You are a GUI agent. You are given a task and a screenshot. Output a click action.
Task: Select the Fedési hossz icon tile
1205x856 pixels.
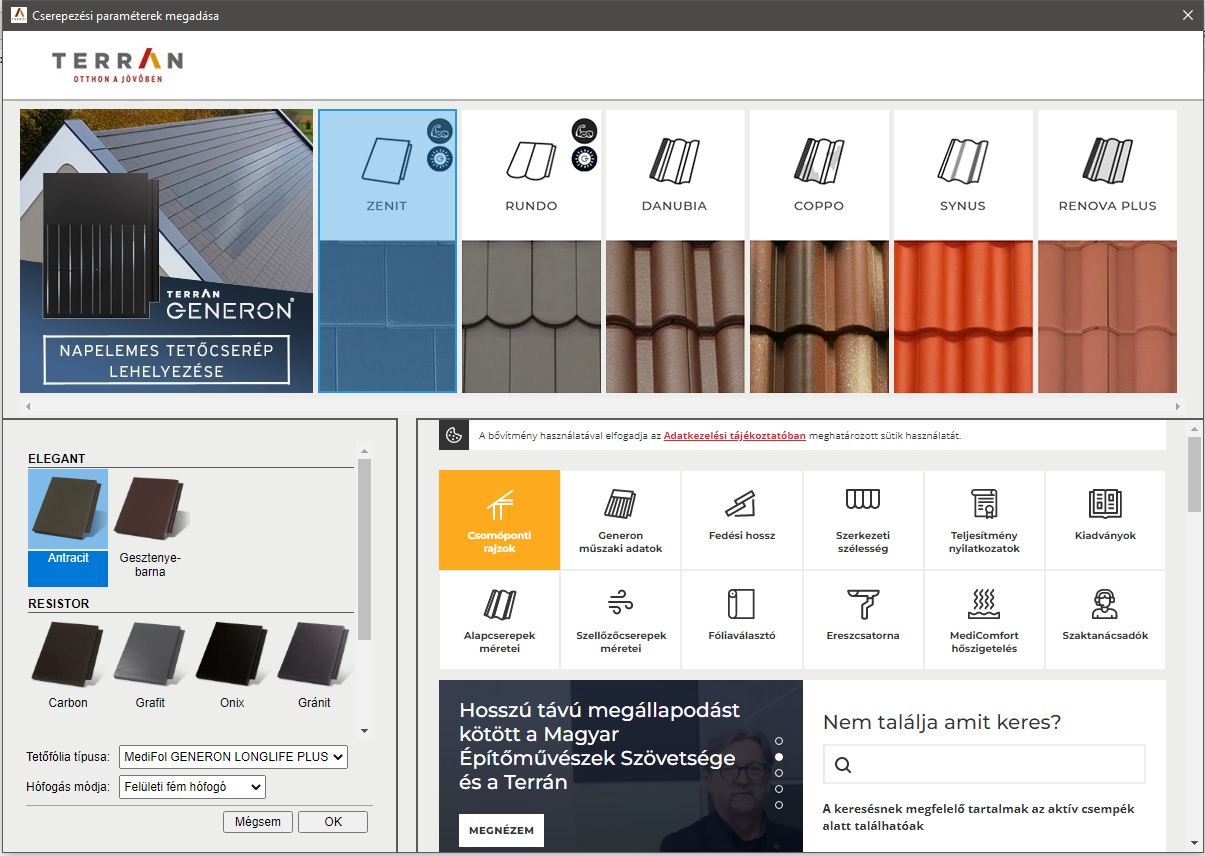pos(741,520)
